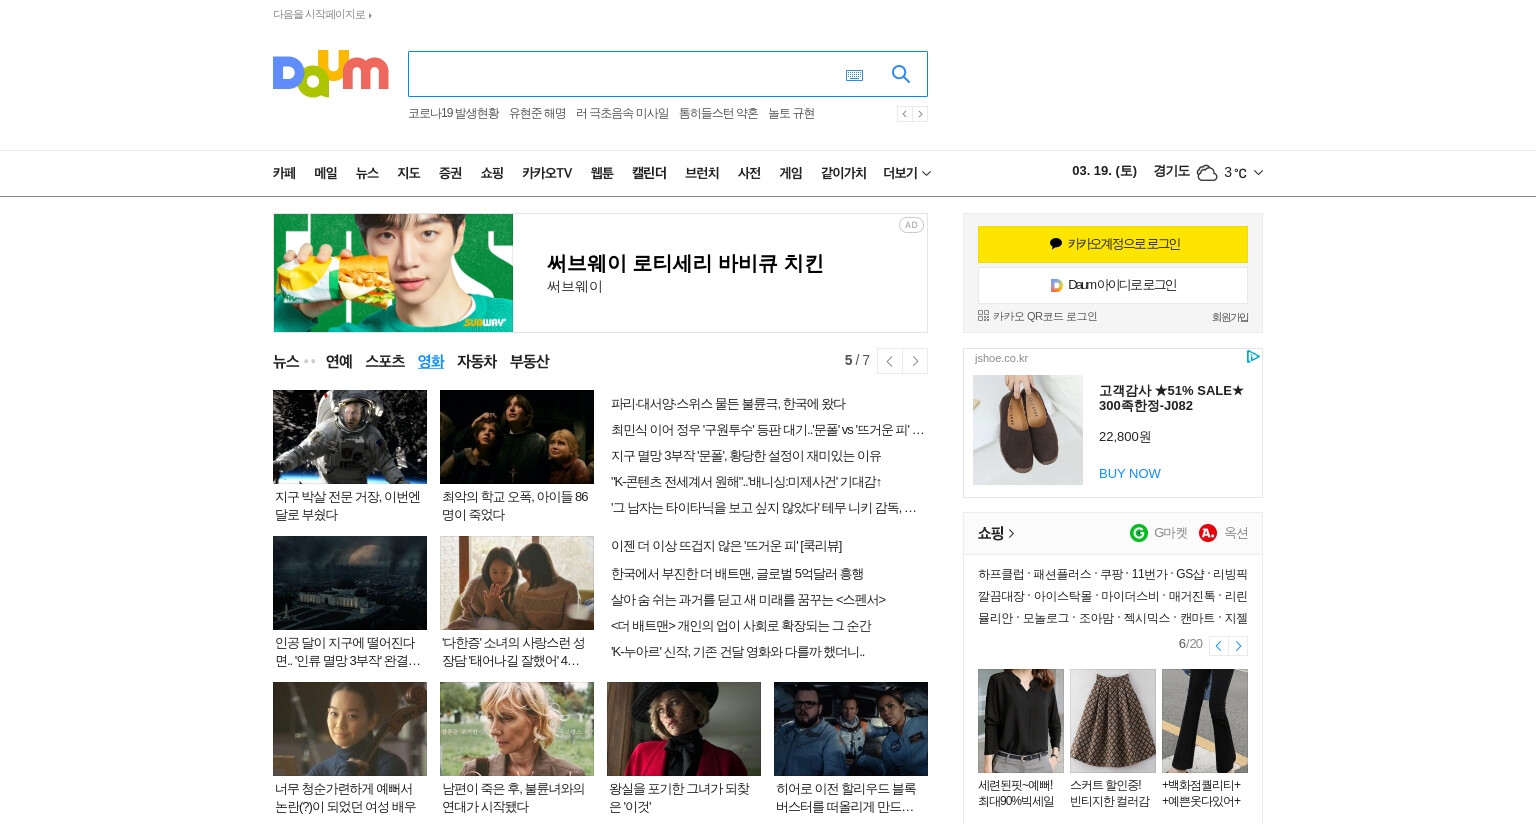
Task: Open headline 파리·대서양·스위스 물든 불륜극
Action: tap(728, 404)
